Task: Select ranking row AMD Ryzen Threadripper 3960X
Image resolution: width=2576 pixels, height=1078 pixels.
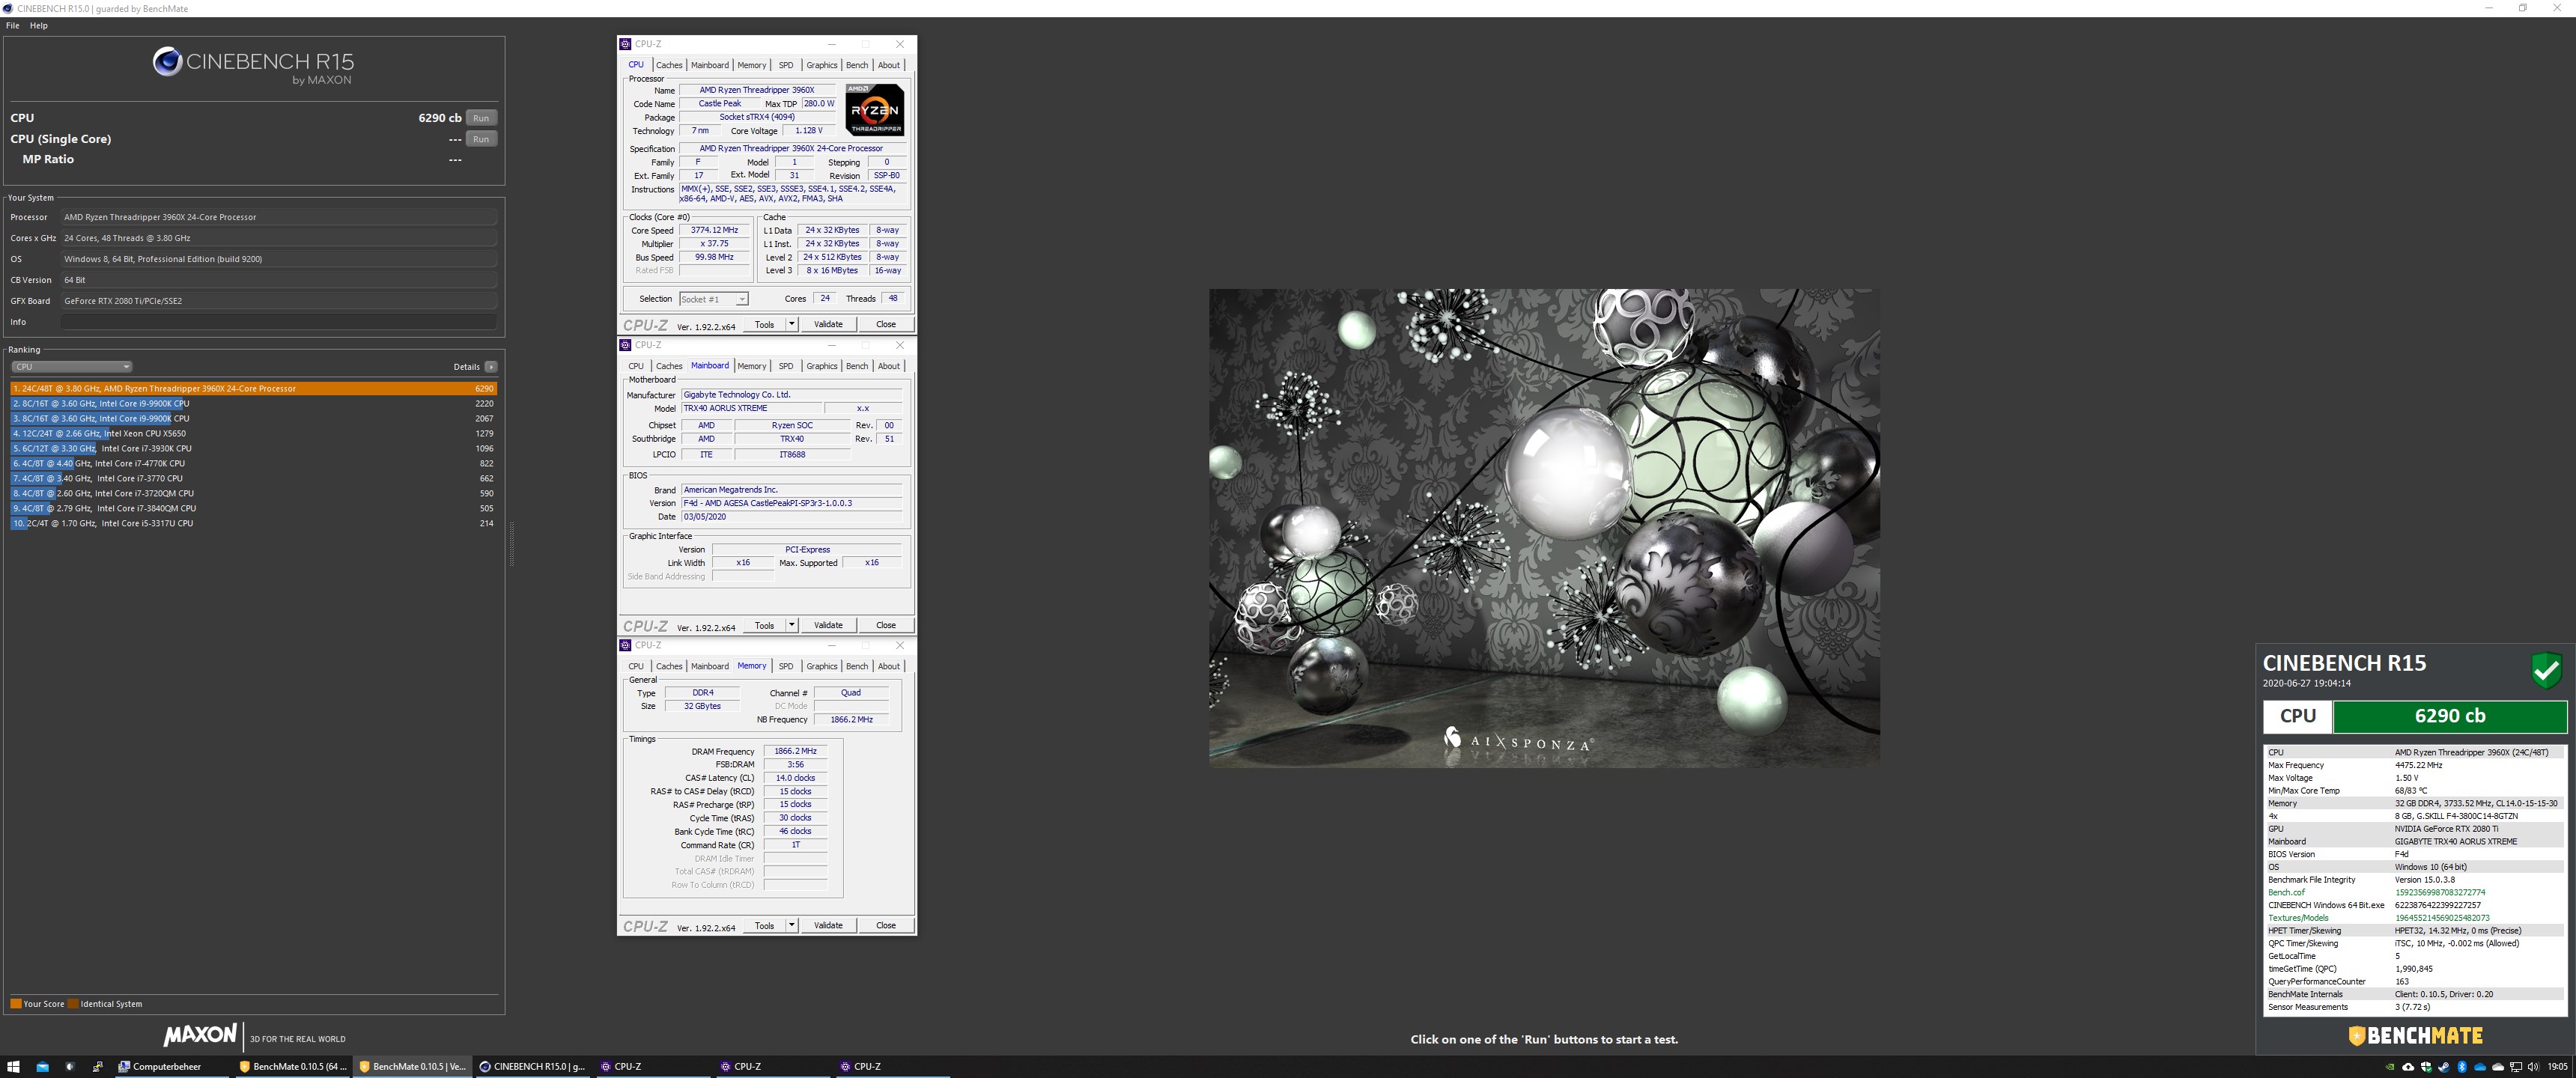Action: pyautogui.click(x=253, y=388)
